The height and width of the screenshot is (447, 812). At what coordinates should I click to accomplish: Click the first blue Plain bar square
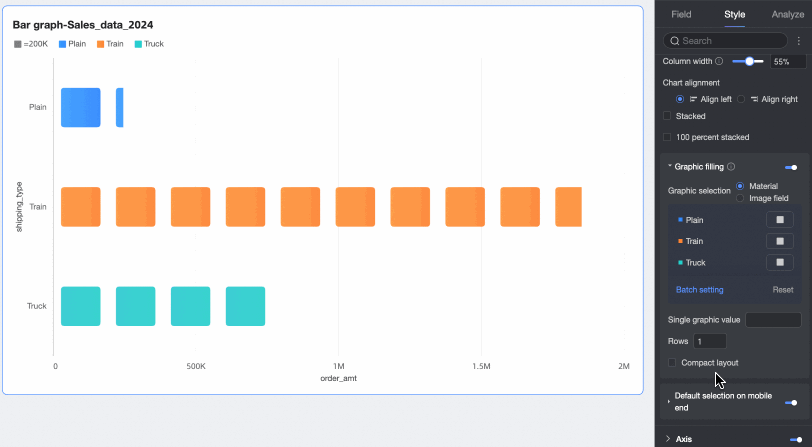tap(81, 107)
